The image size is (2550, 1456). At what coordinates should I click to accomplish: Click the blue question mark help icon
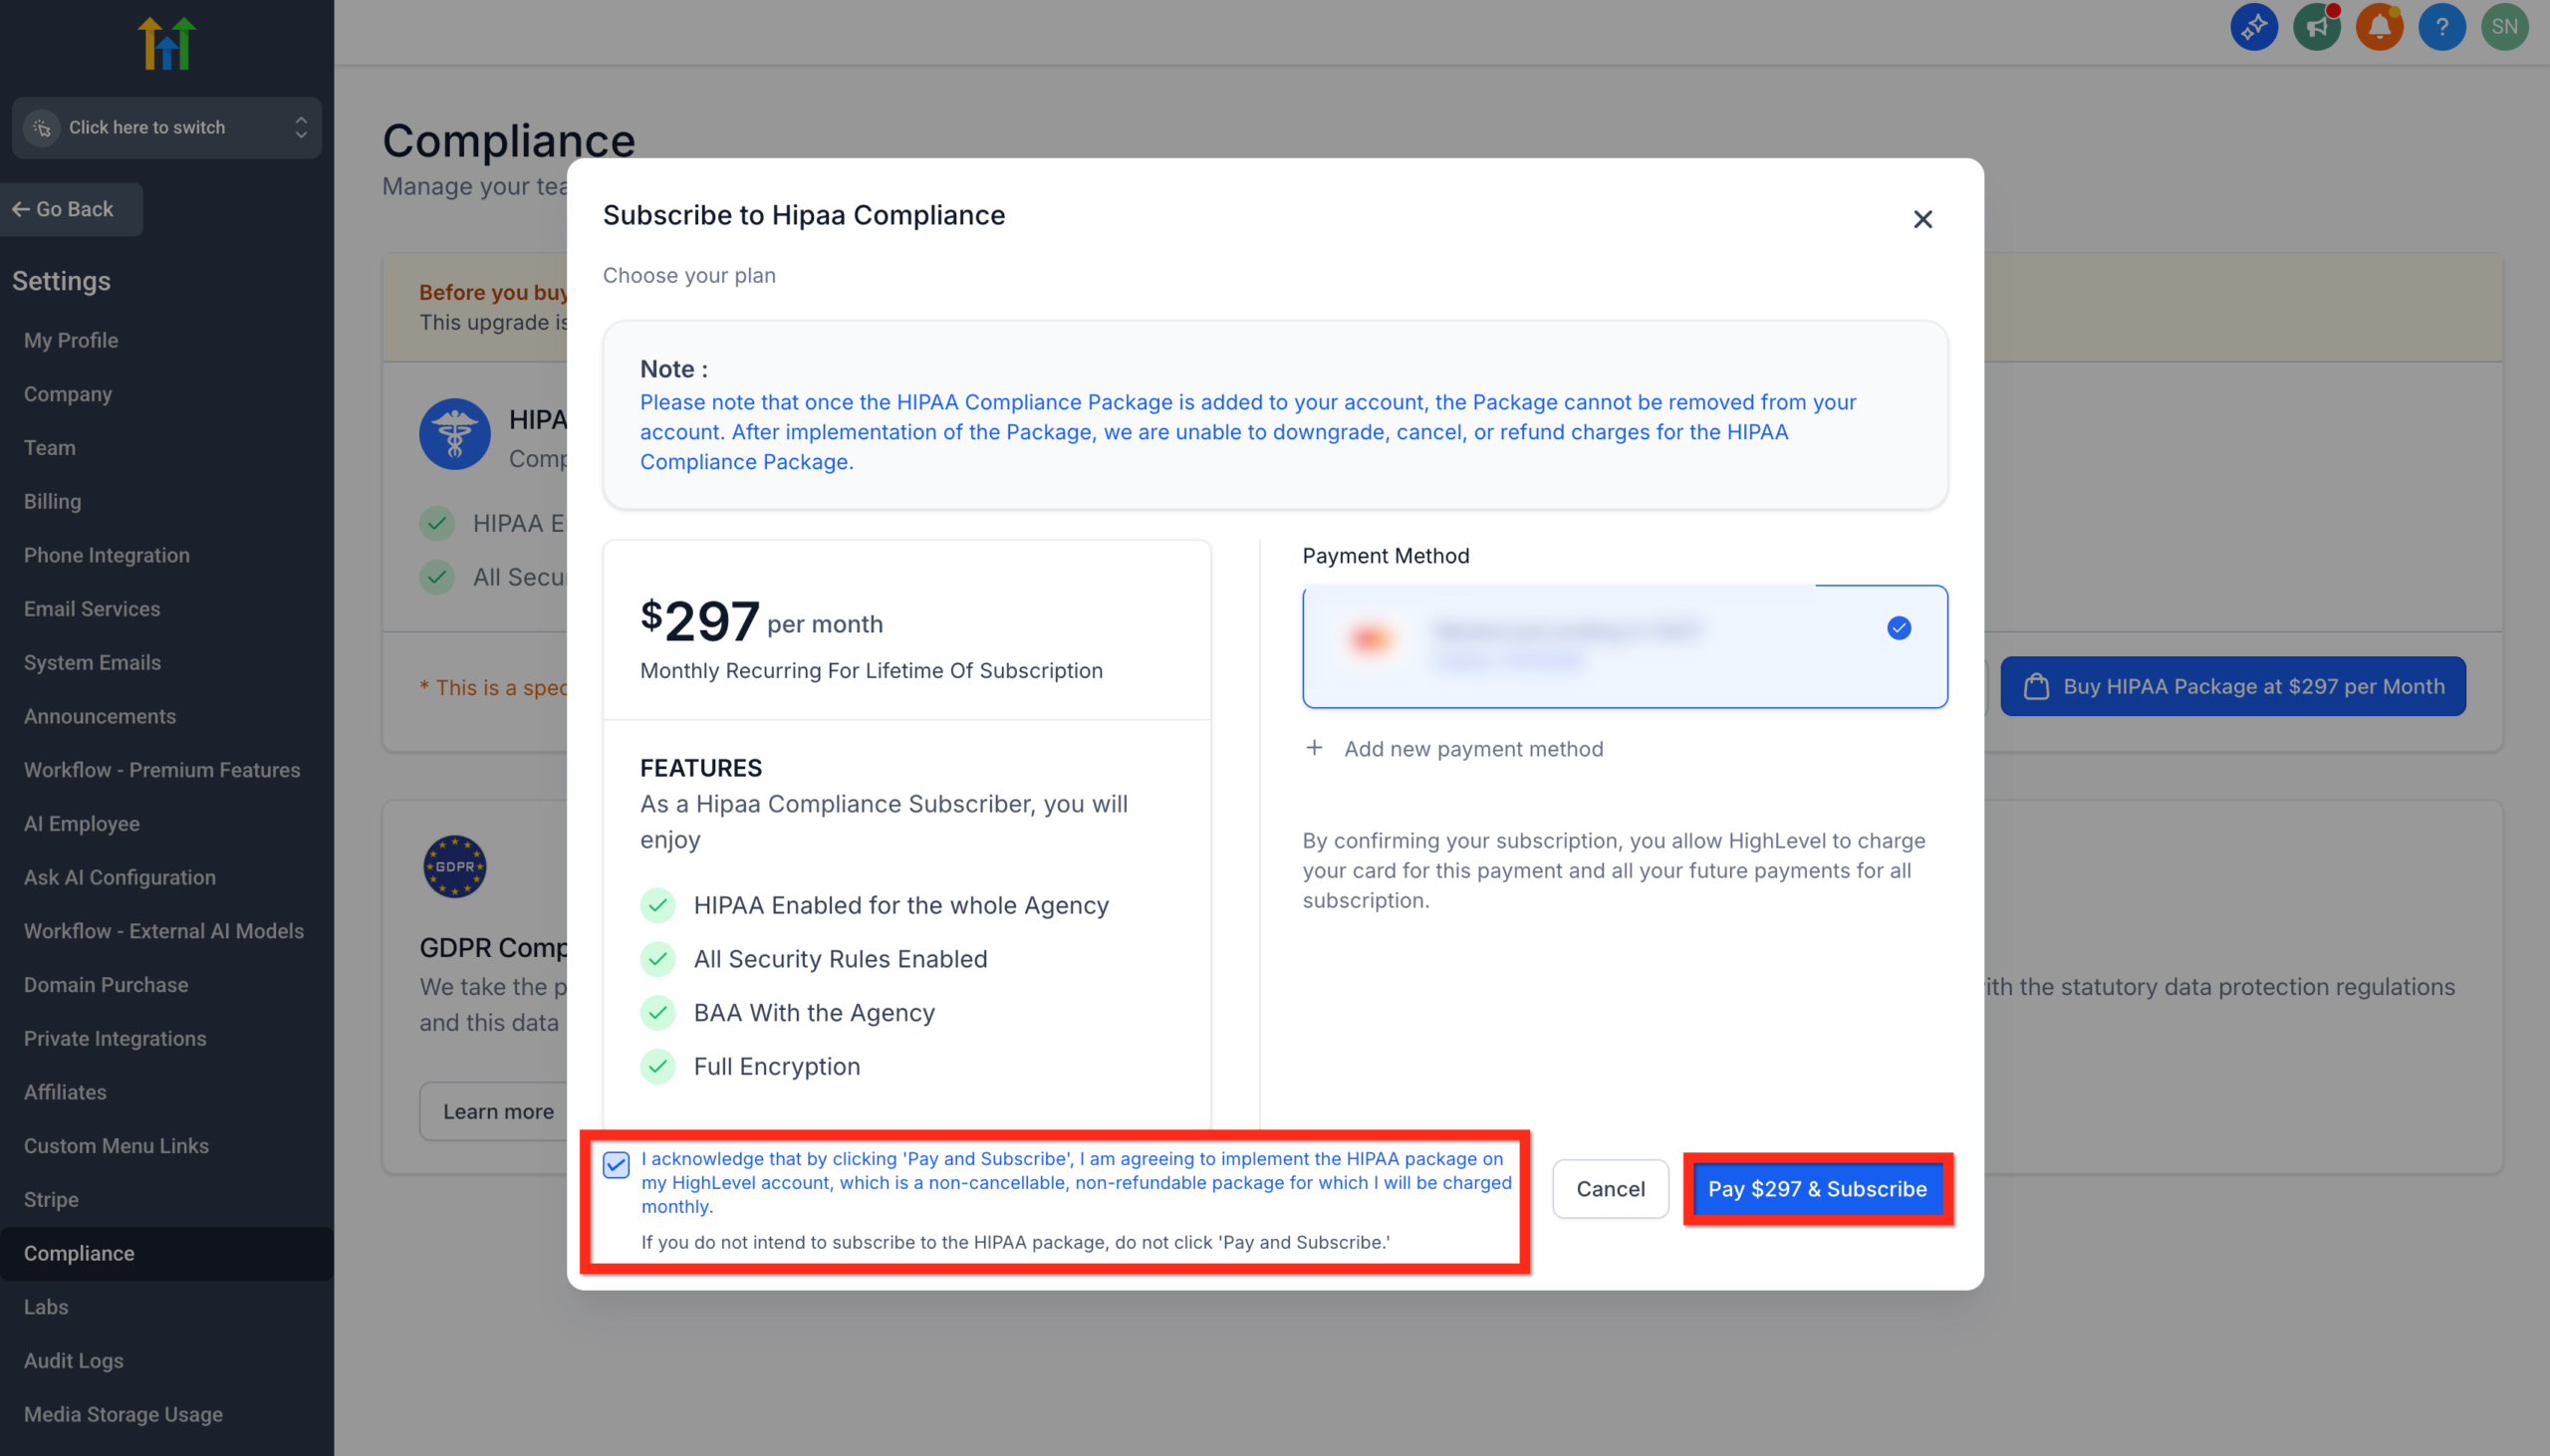click(x=2442, y=27)
